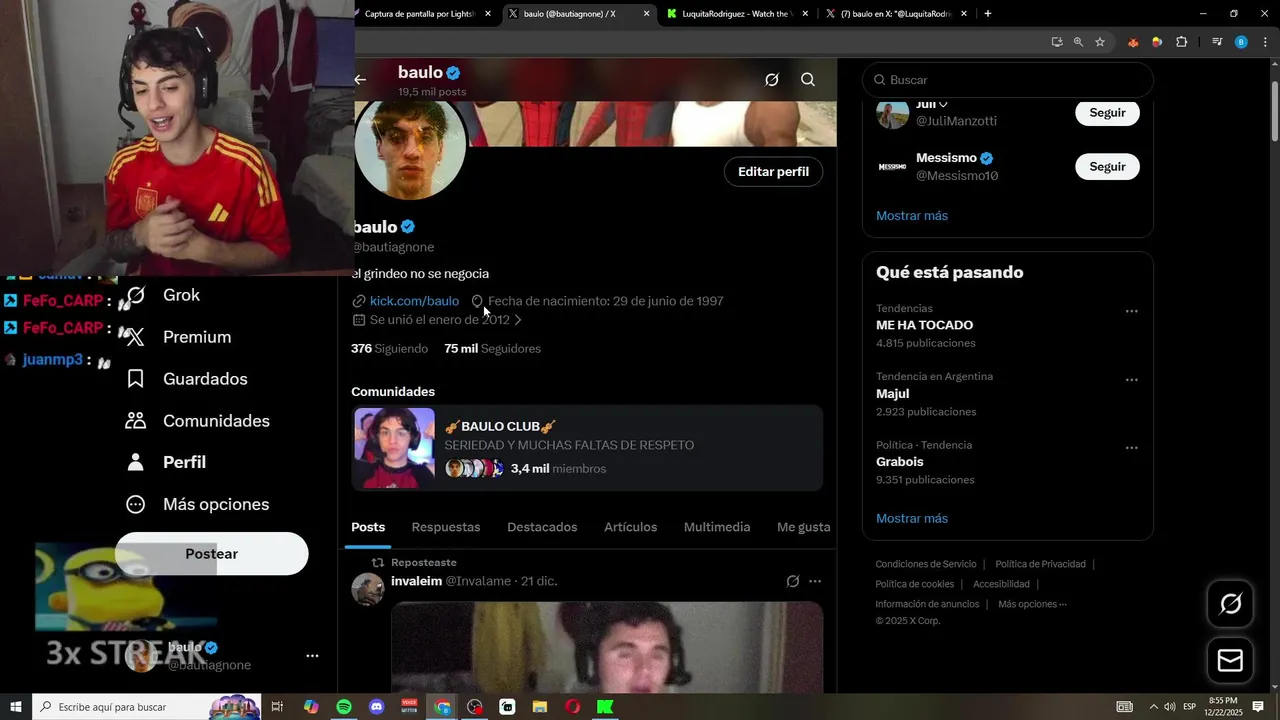Open the notifications center icon
Image resolution: width=1280 pixels, height=720 pixels.
pyautogui.click(x=1258, y=707)
